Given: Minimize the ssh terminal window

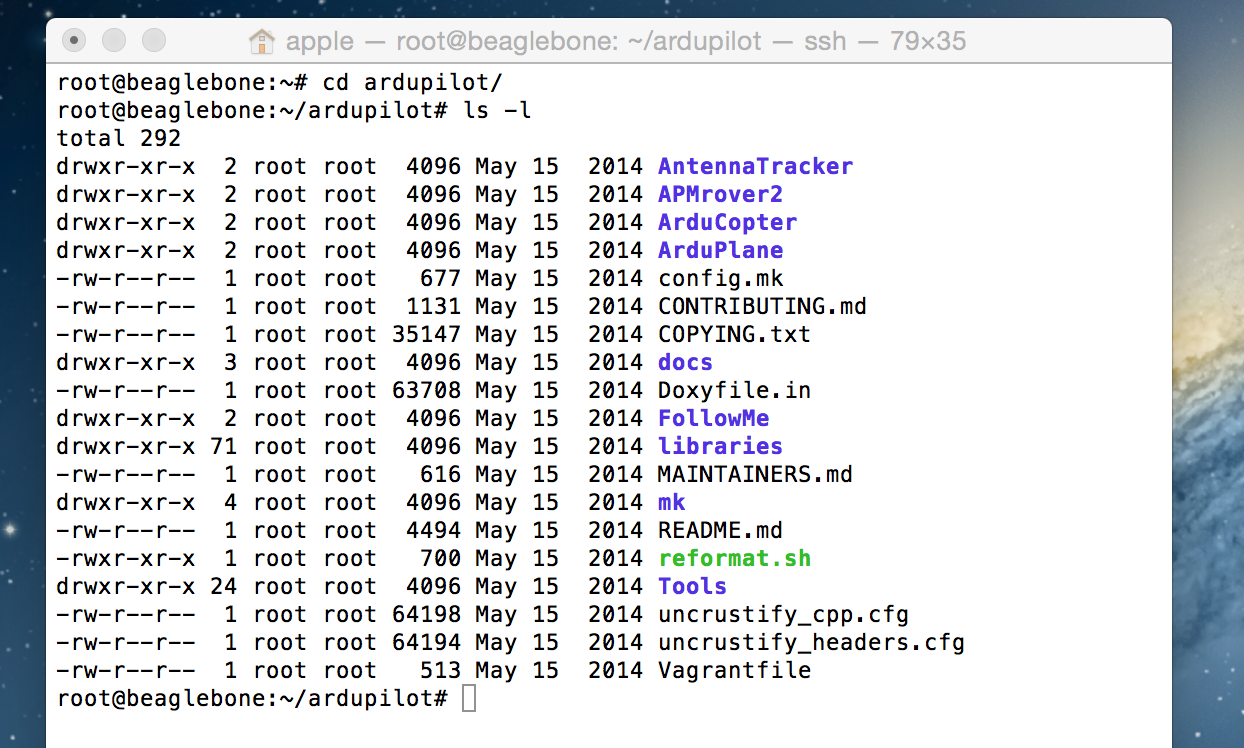Looking at the screenshot, I should 114,41.
